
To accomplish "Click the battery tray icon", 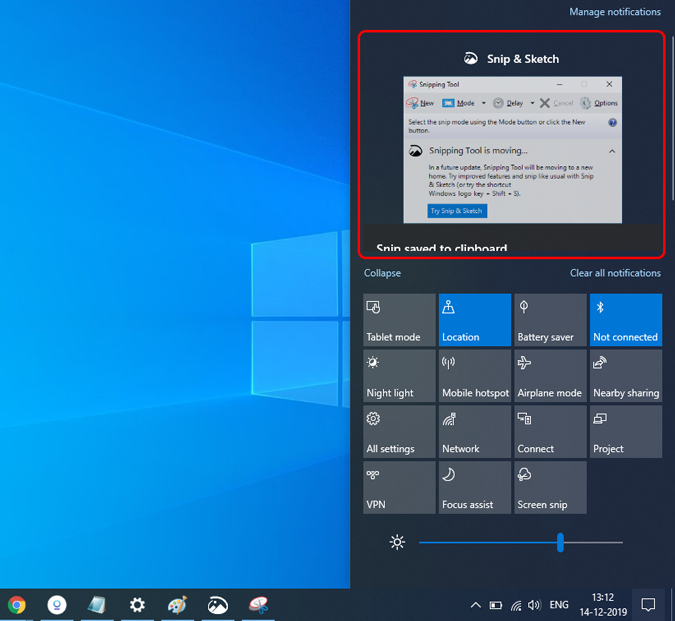I will 496,606.
